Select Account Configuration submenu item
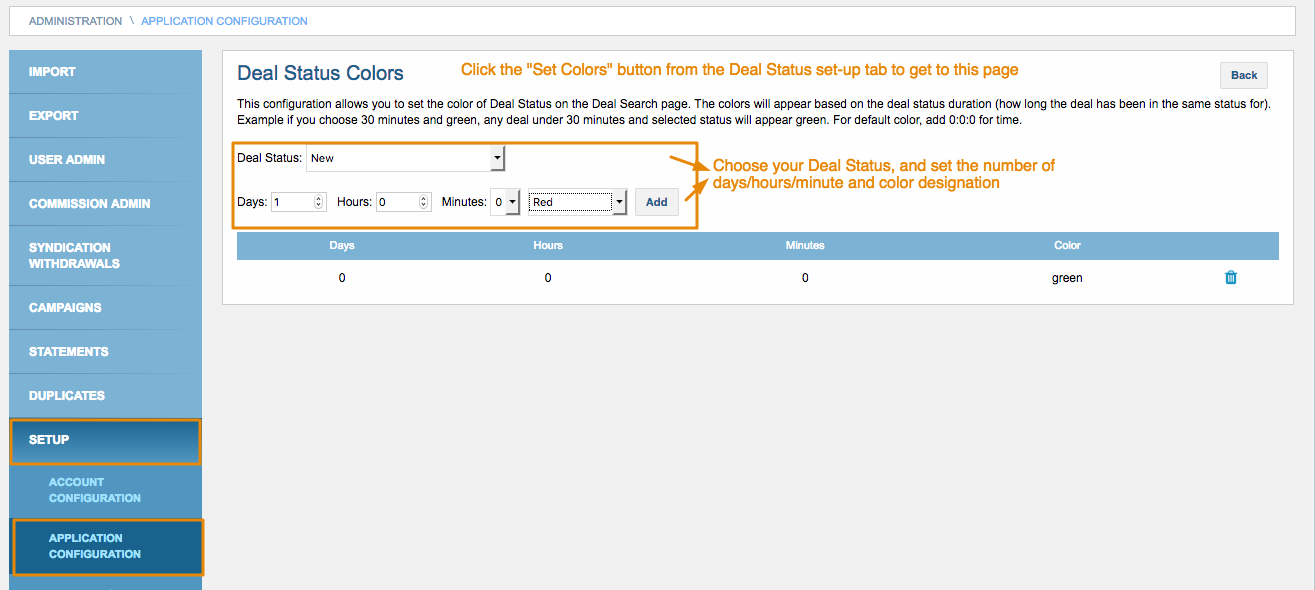 [x=105, y=490]
